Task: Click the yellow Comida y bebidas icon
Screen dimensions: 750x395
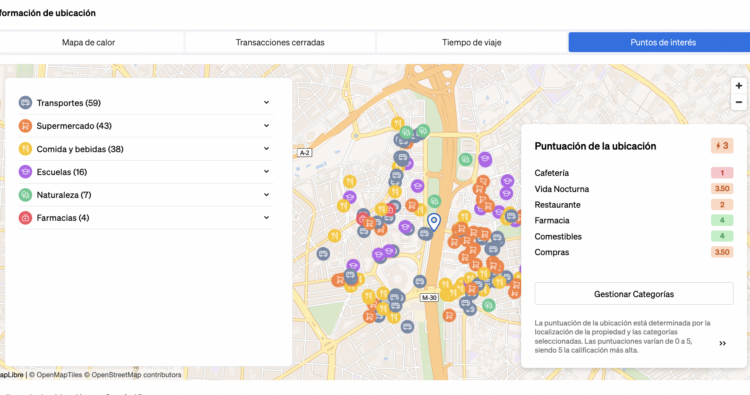Action: pyautogui.click(x=25, y=149)
